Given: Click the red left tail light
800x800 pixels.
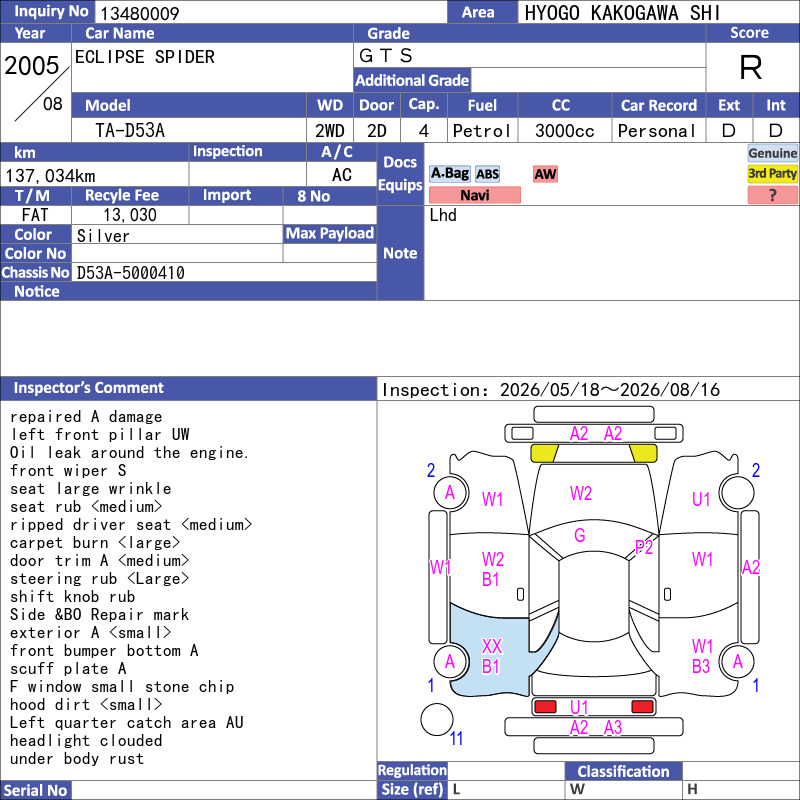Looking at the screenshot, I should pos(545,707).
